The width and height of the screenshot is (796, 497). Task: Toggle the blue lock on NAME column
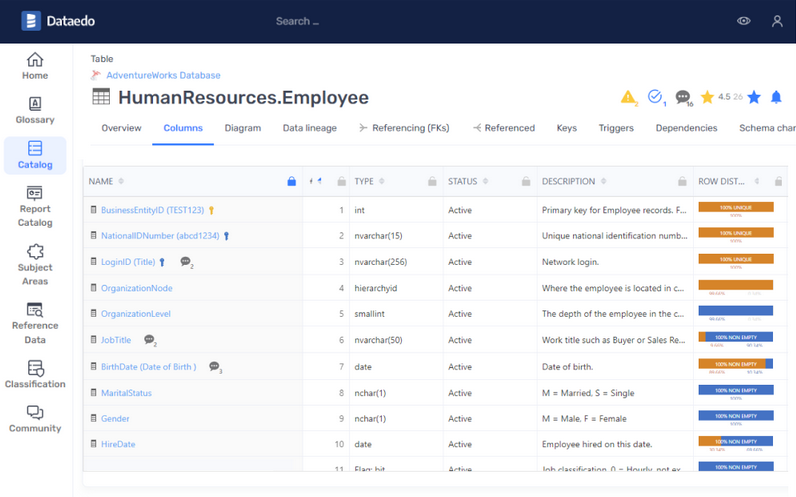coord(291,181)
